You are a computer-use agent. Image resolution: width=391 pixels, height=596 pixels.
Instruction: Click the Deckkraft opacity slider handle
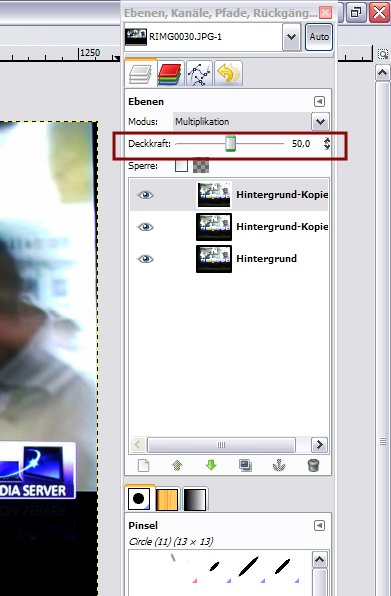[x=230, y=144]
